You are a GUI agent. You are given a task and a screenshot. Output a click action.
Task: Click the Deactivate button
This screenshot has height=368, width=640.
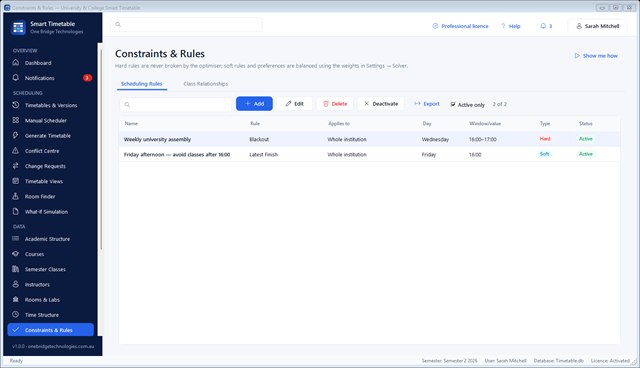click(381, 104)
